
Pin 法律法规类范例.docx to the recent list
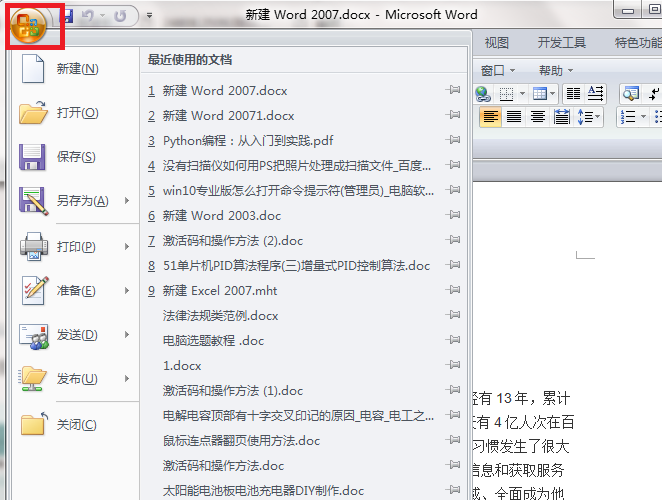453,315
